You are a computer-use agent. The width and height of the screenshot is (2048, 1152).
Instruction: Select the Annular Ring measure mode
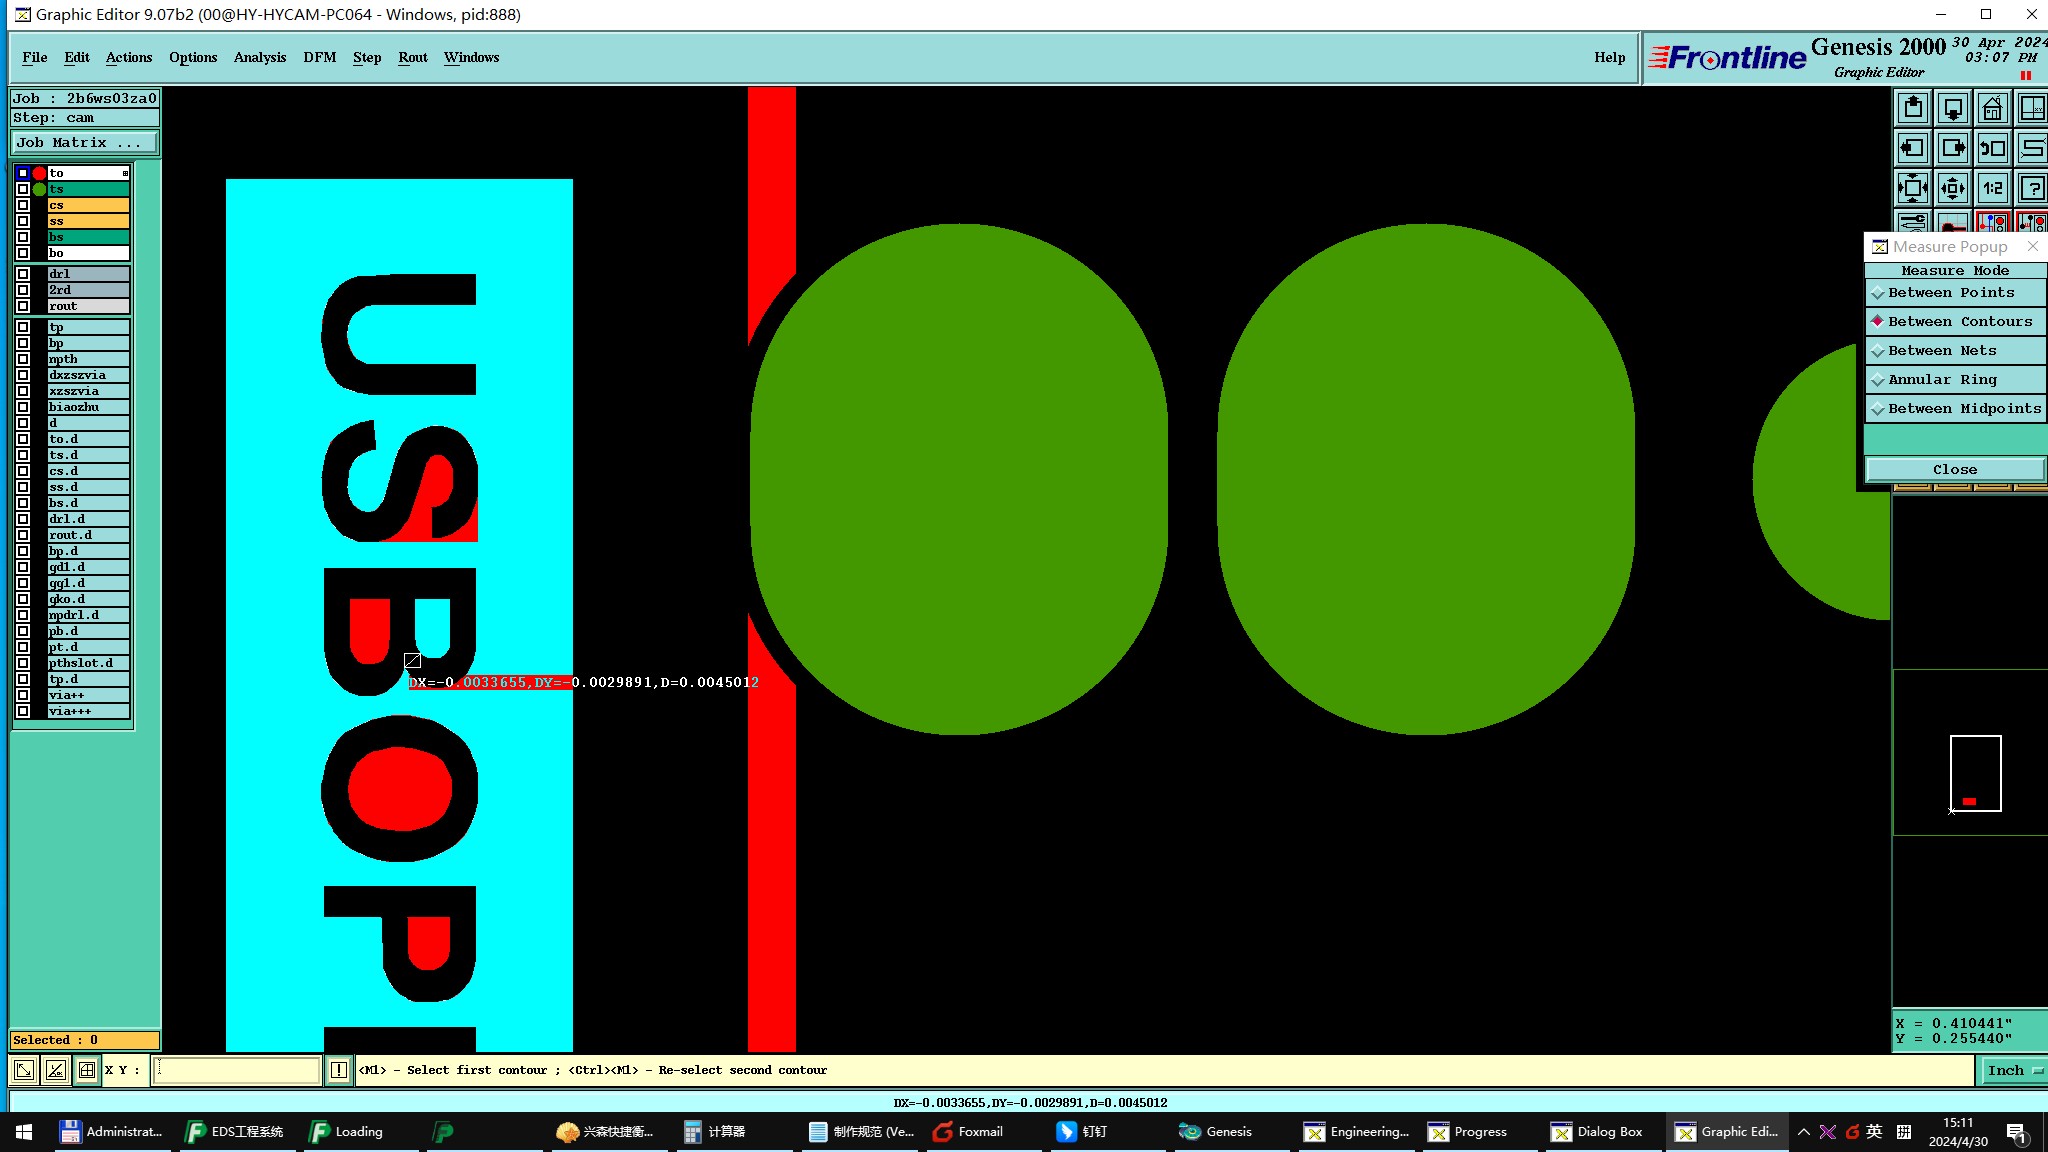coord(1941,380)
